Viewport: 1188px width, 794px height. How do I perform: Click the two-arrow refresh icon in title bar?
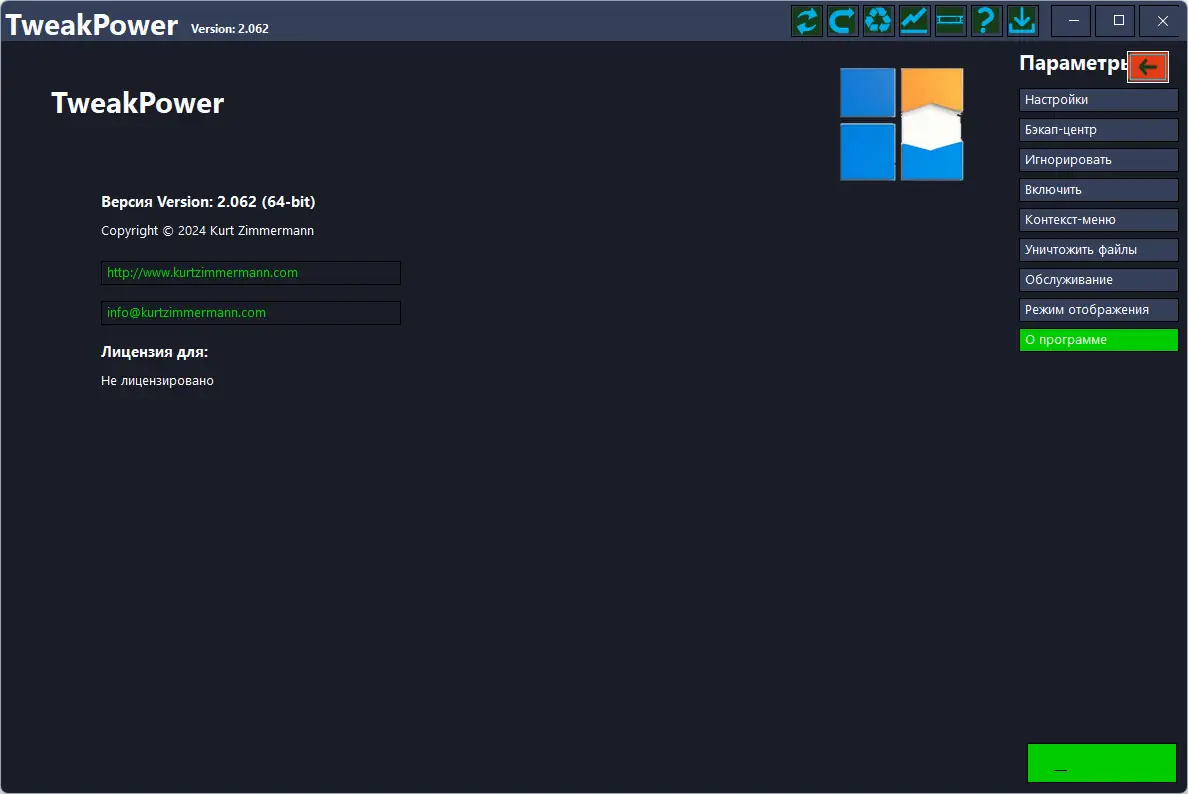pyautogui.click(x=806, y=20)
